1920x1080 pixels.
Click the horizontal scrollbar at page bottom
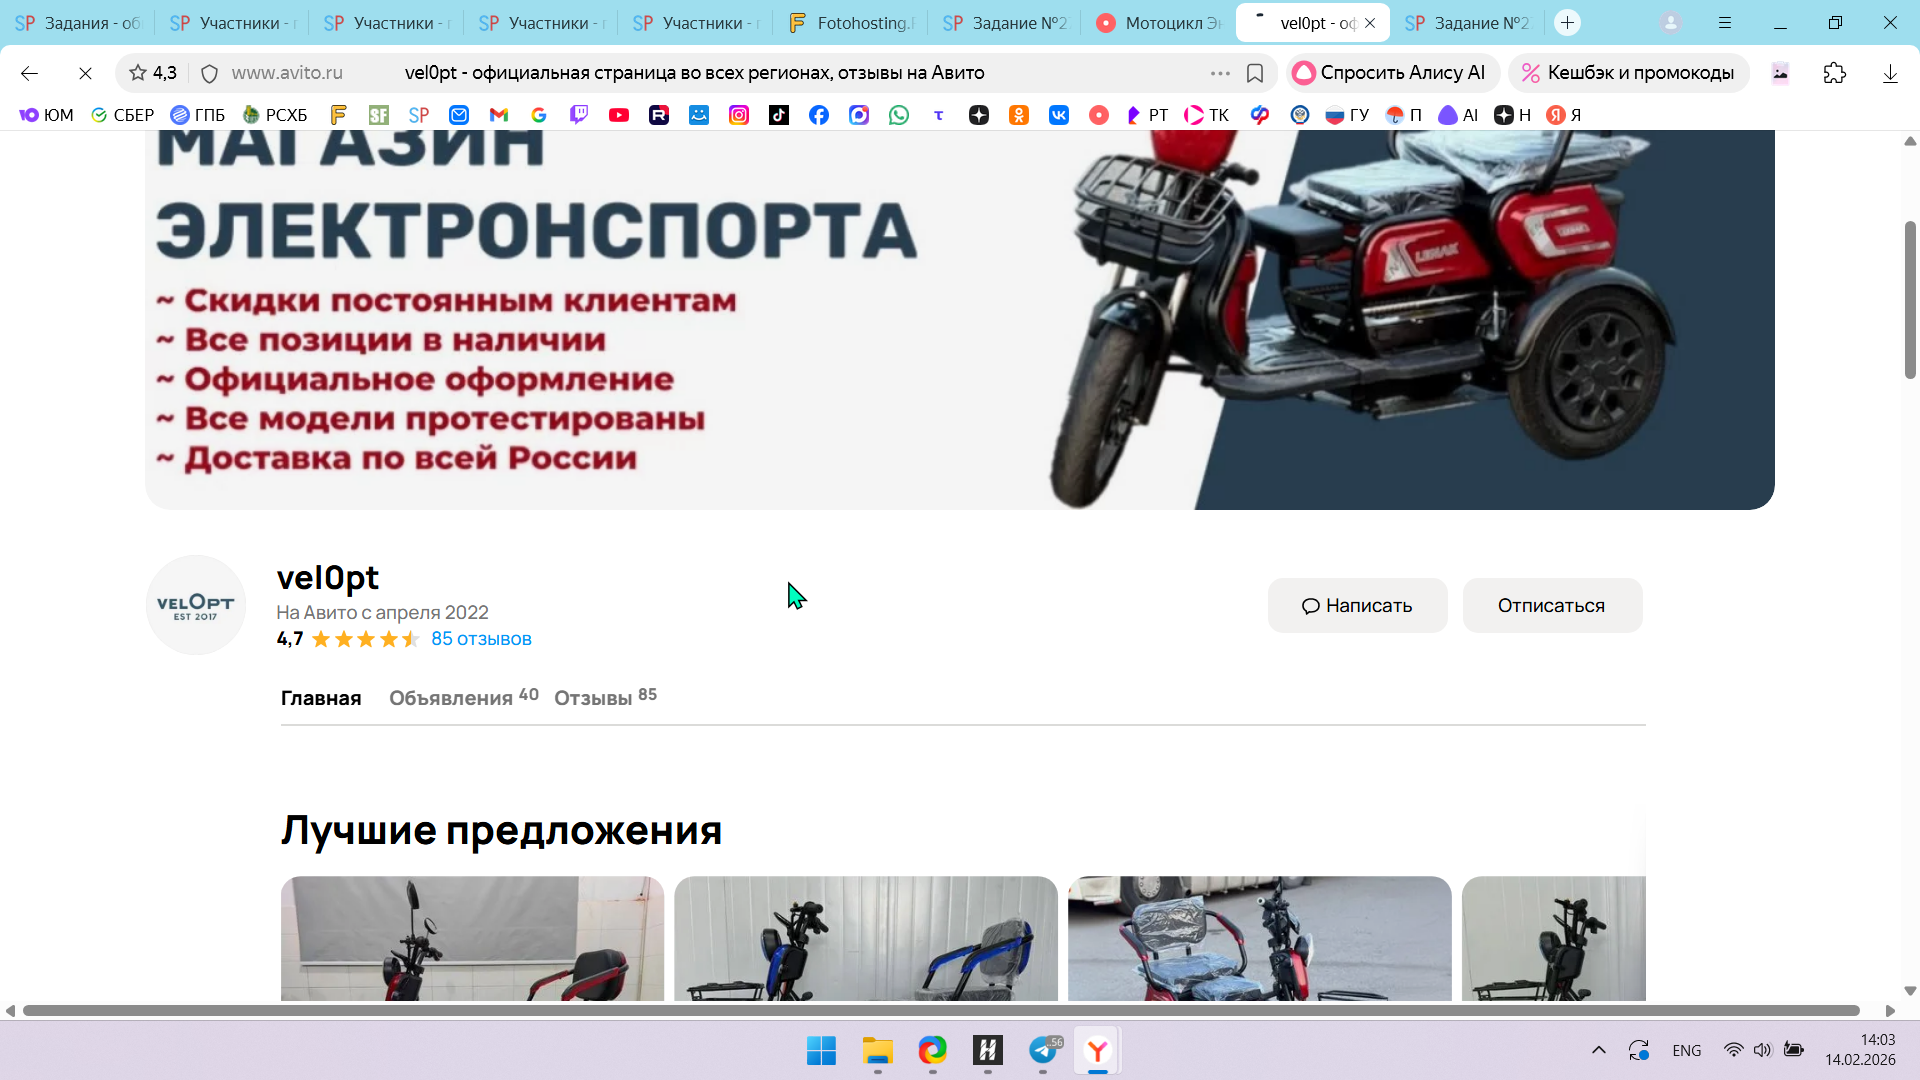click(940, 1011)
